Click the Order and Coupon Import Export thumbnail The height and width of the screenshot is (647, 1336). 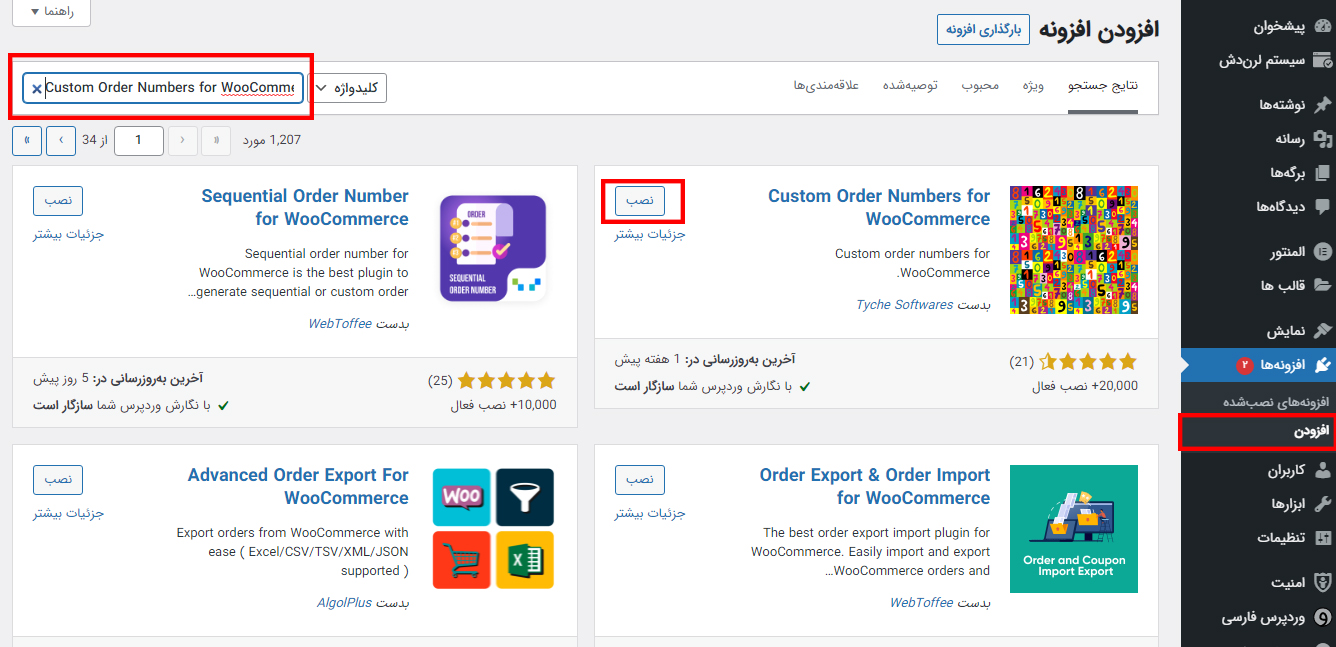(x=1074, y=529)
